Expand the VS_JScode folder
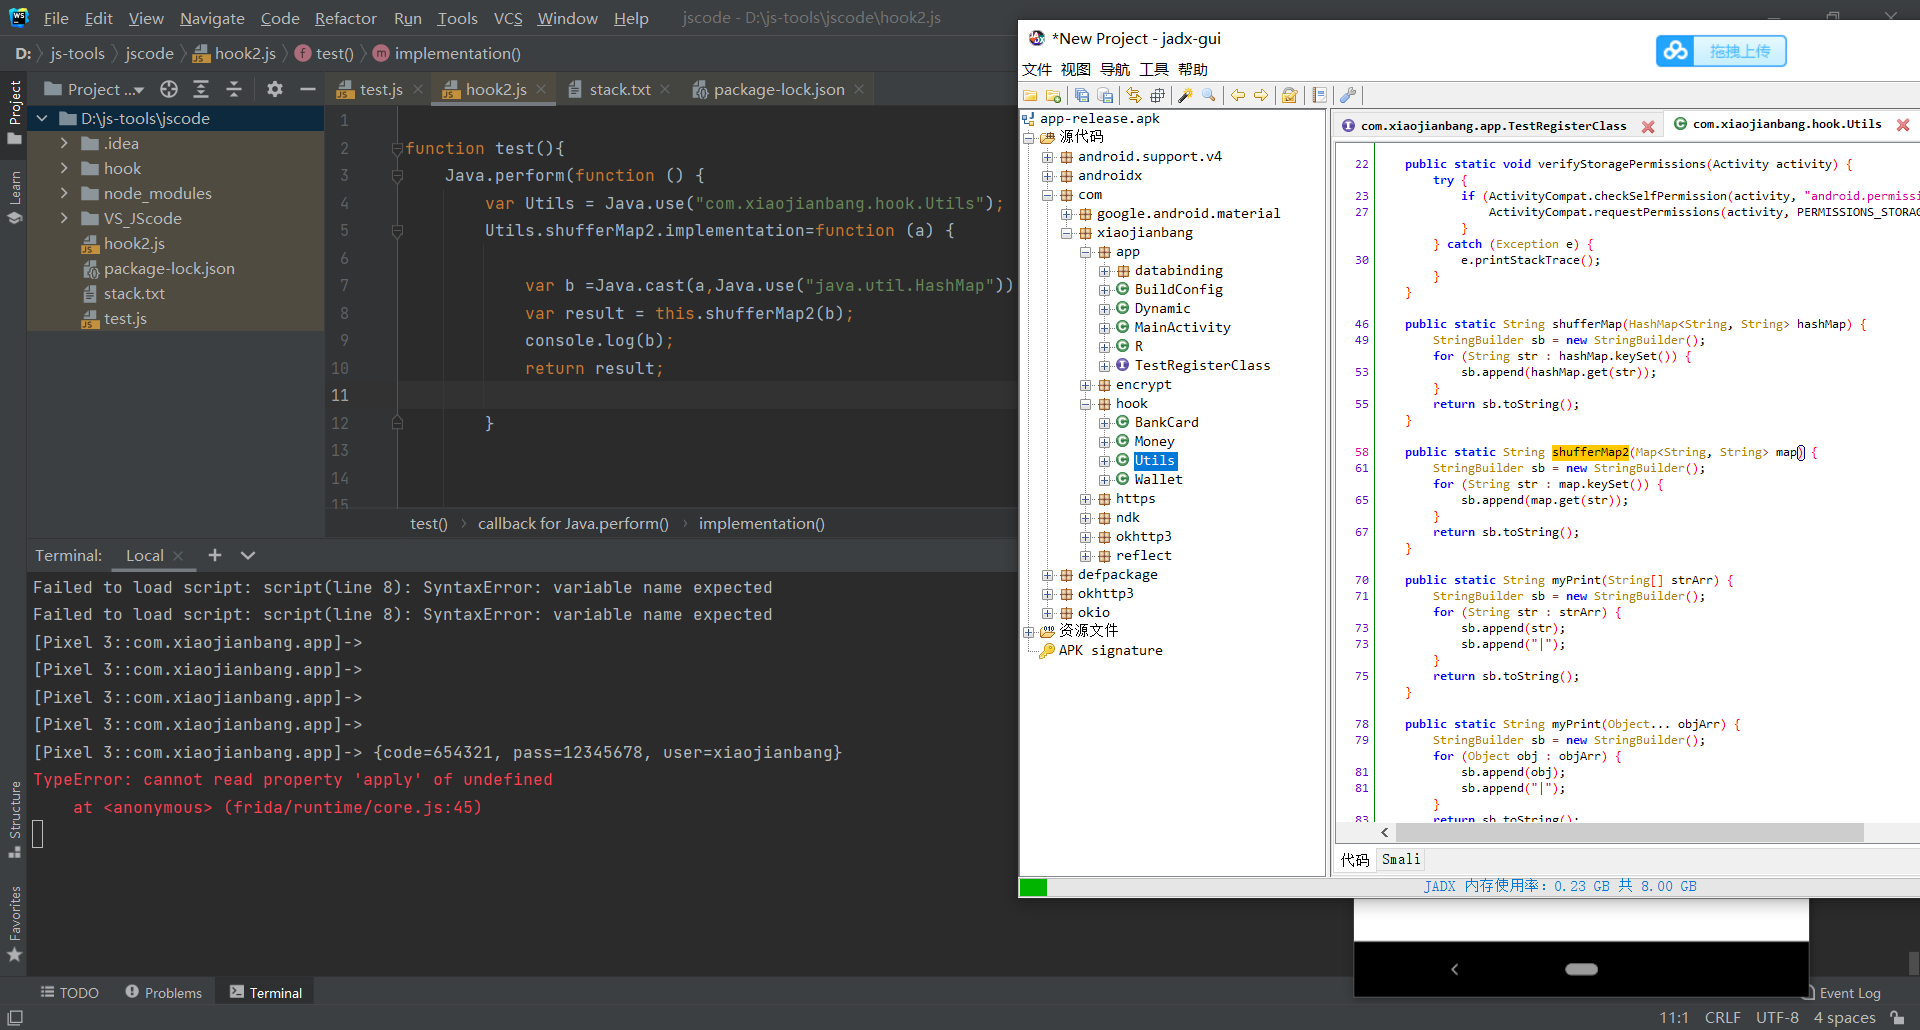 (64, 218)
